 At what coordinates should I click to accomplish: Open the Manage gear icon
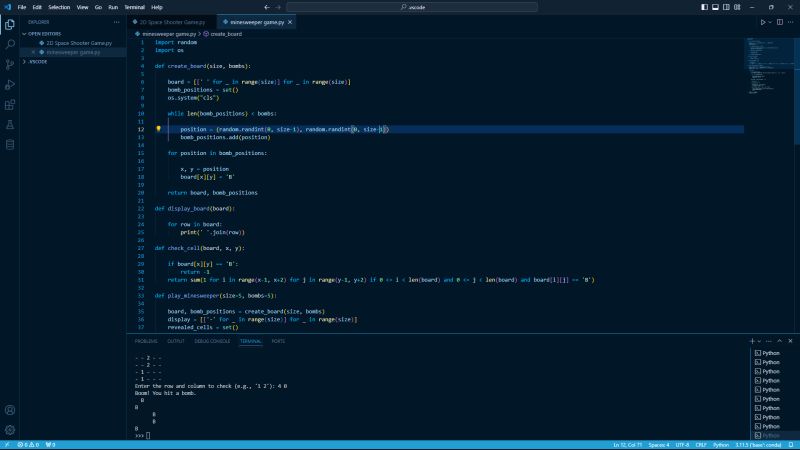(10, 429)
